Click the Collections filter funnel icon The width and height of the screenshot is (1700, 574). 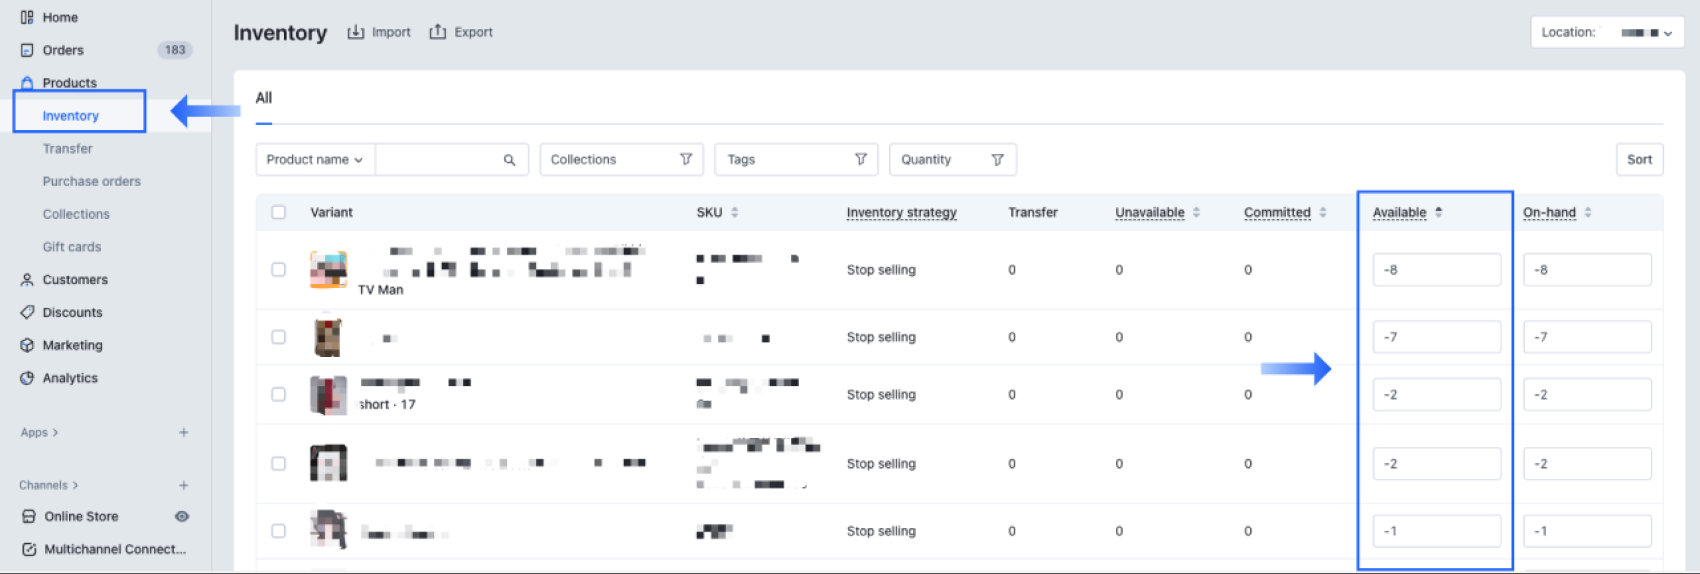(x=686, y=159)
